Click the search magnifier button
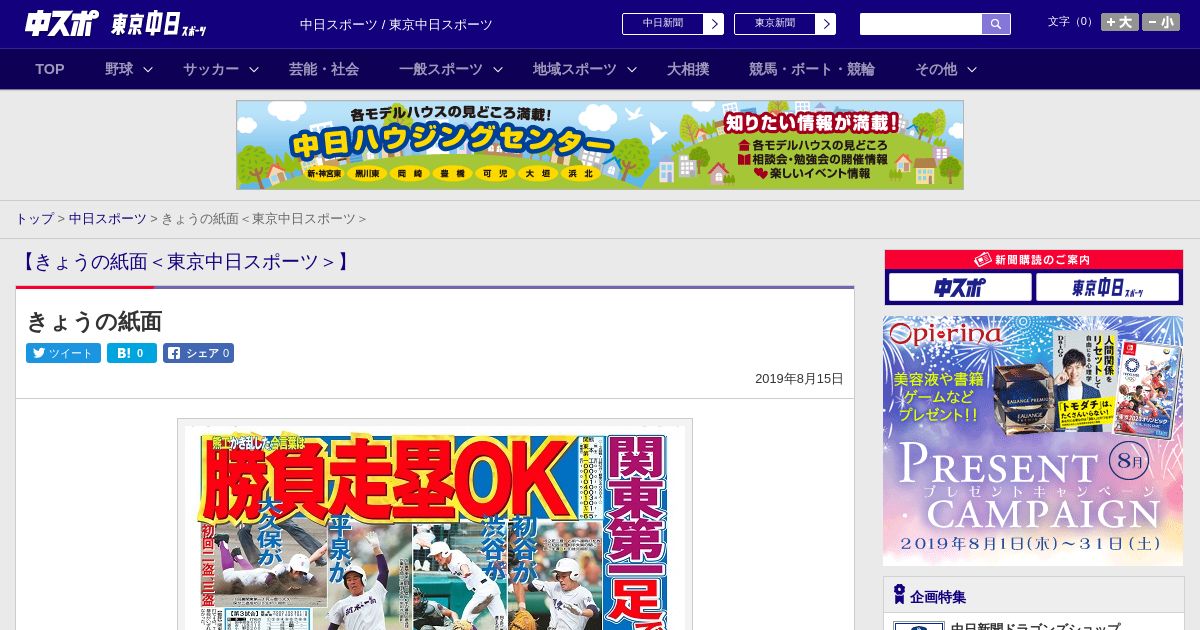Screen dimensions: 1200x630 [x=996, y=24]
